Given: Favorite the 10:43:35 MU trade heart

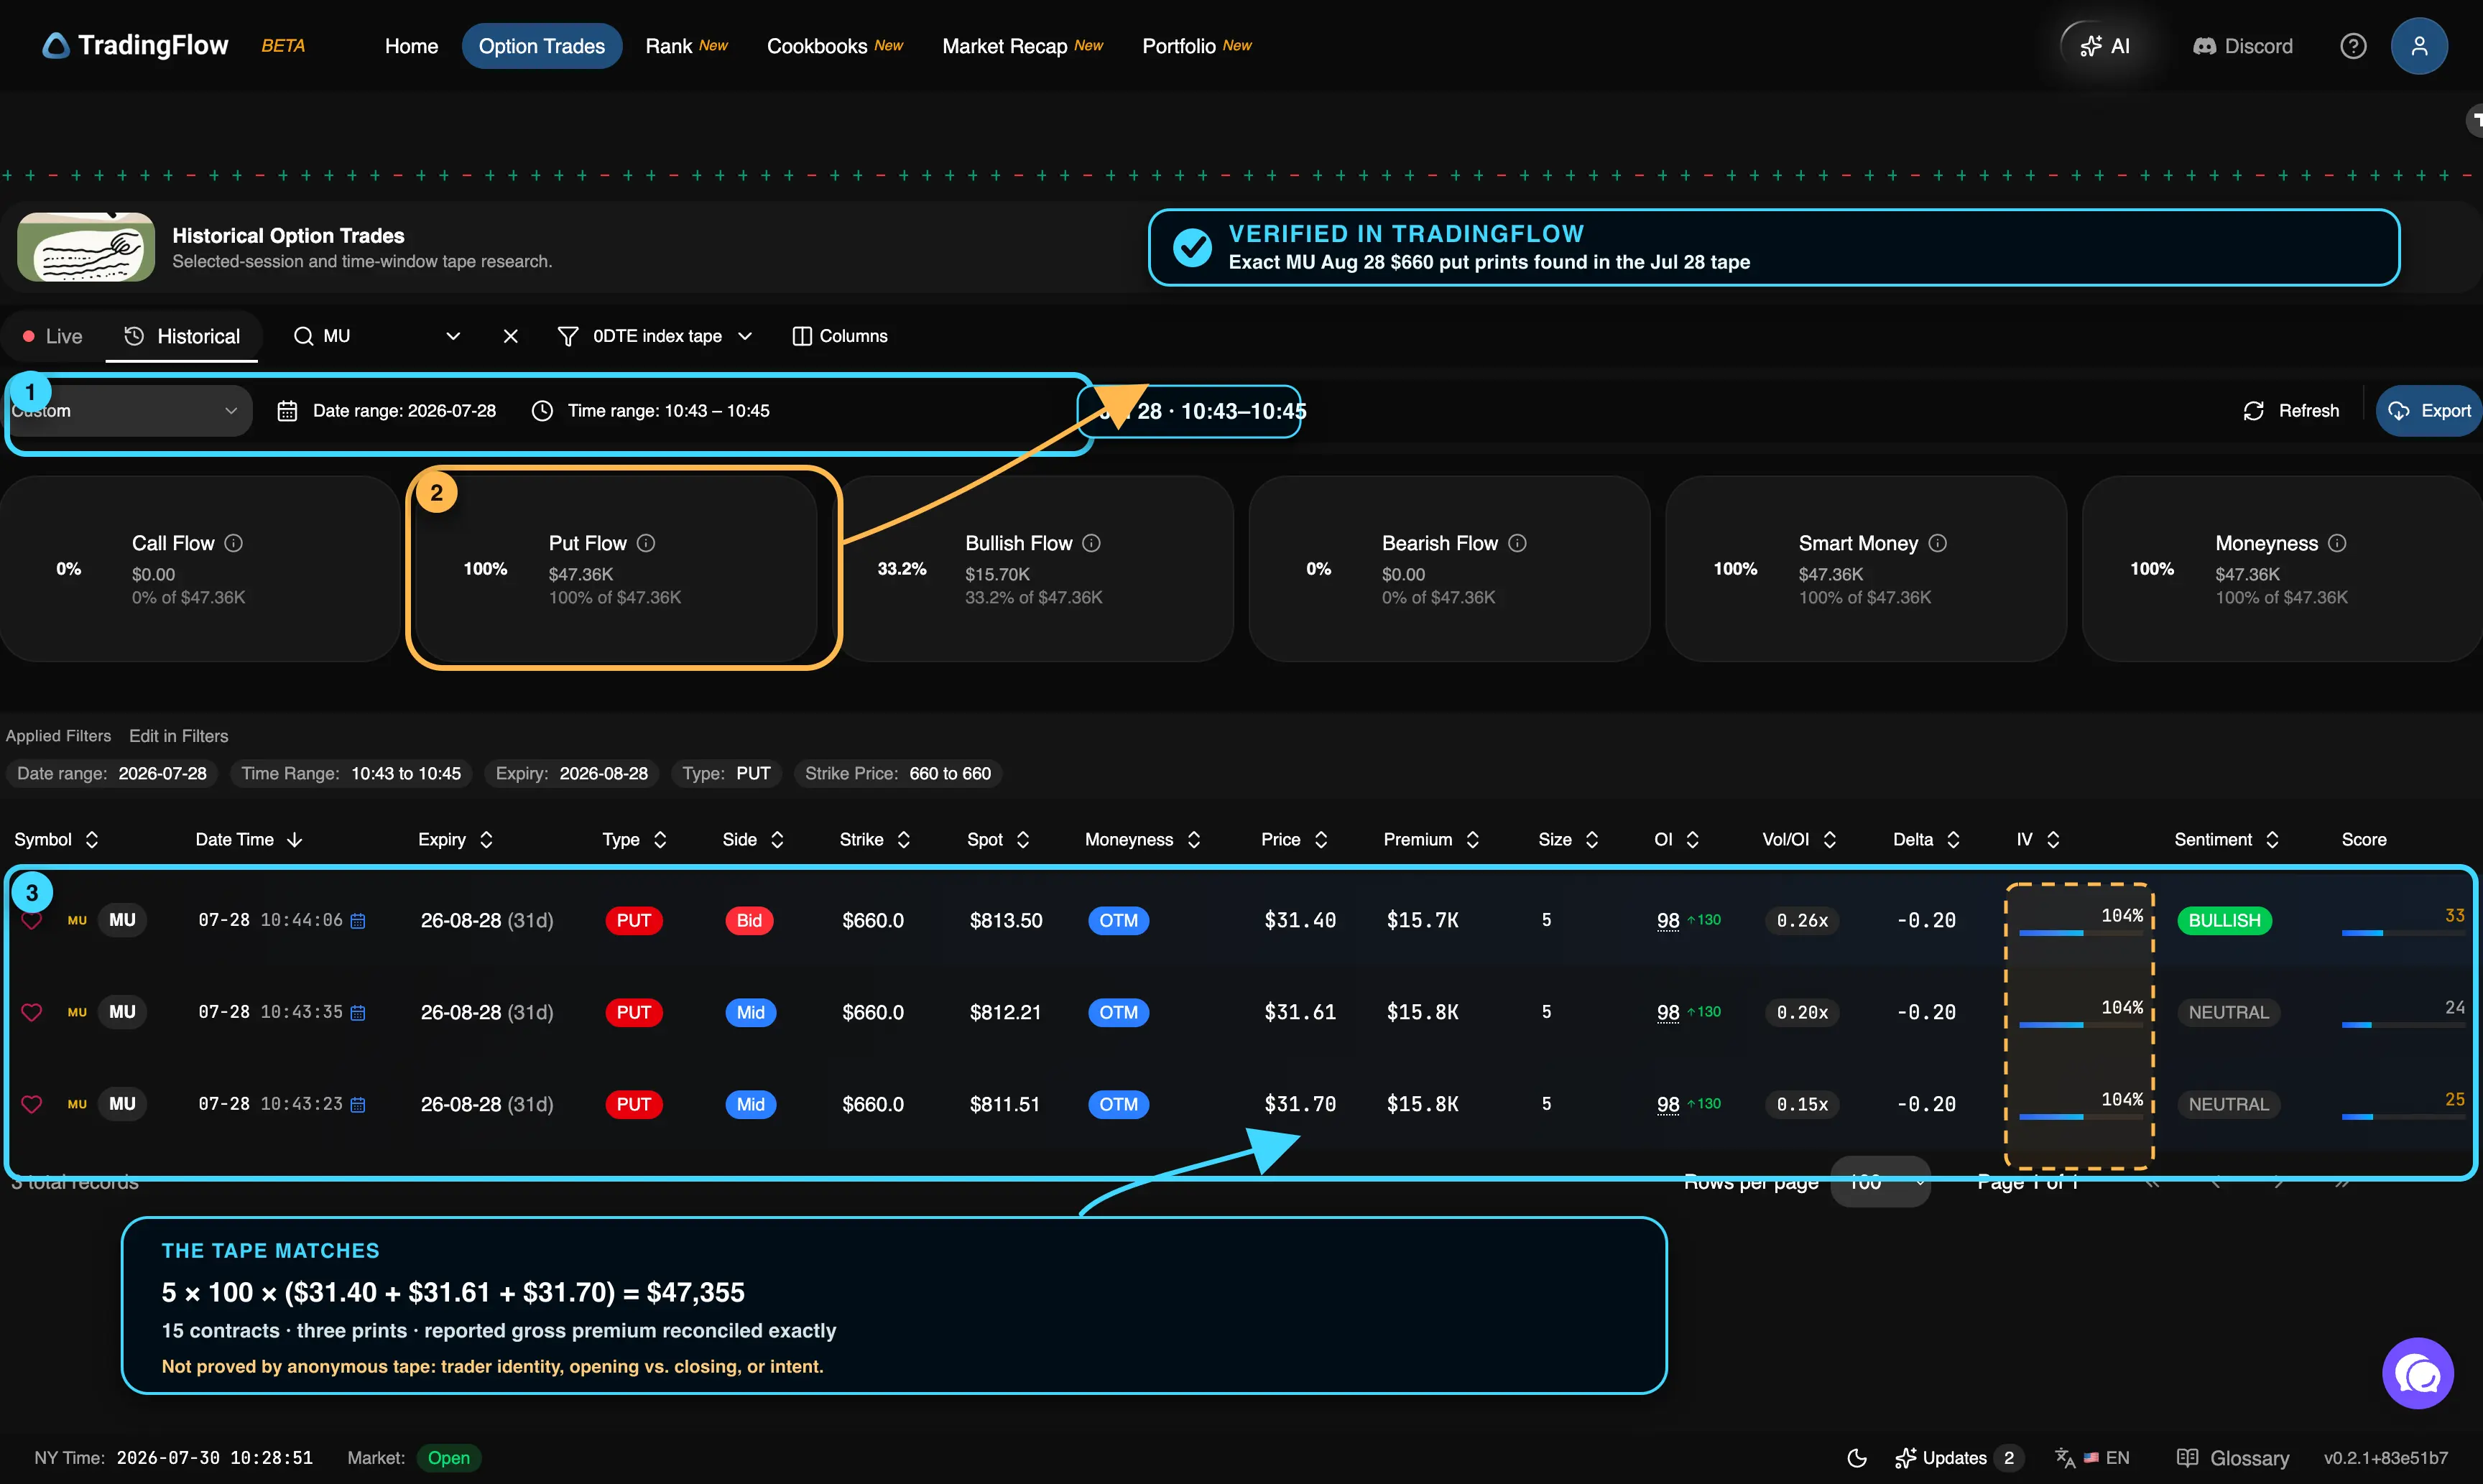Looking at the screenshot, I should 32,1012.
